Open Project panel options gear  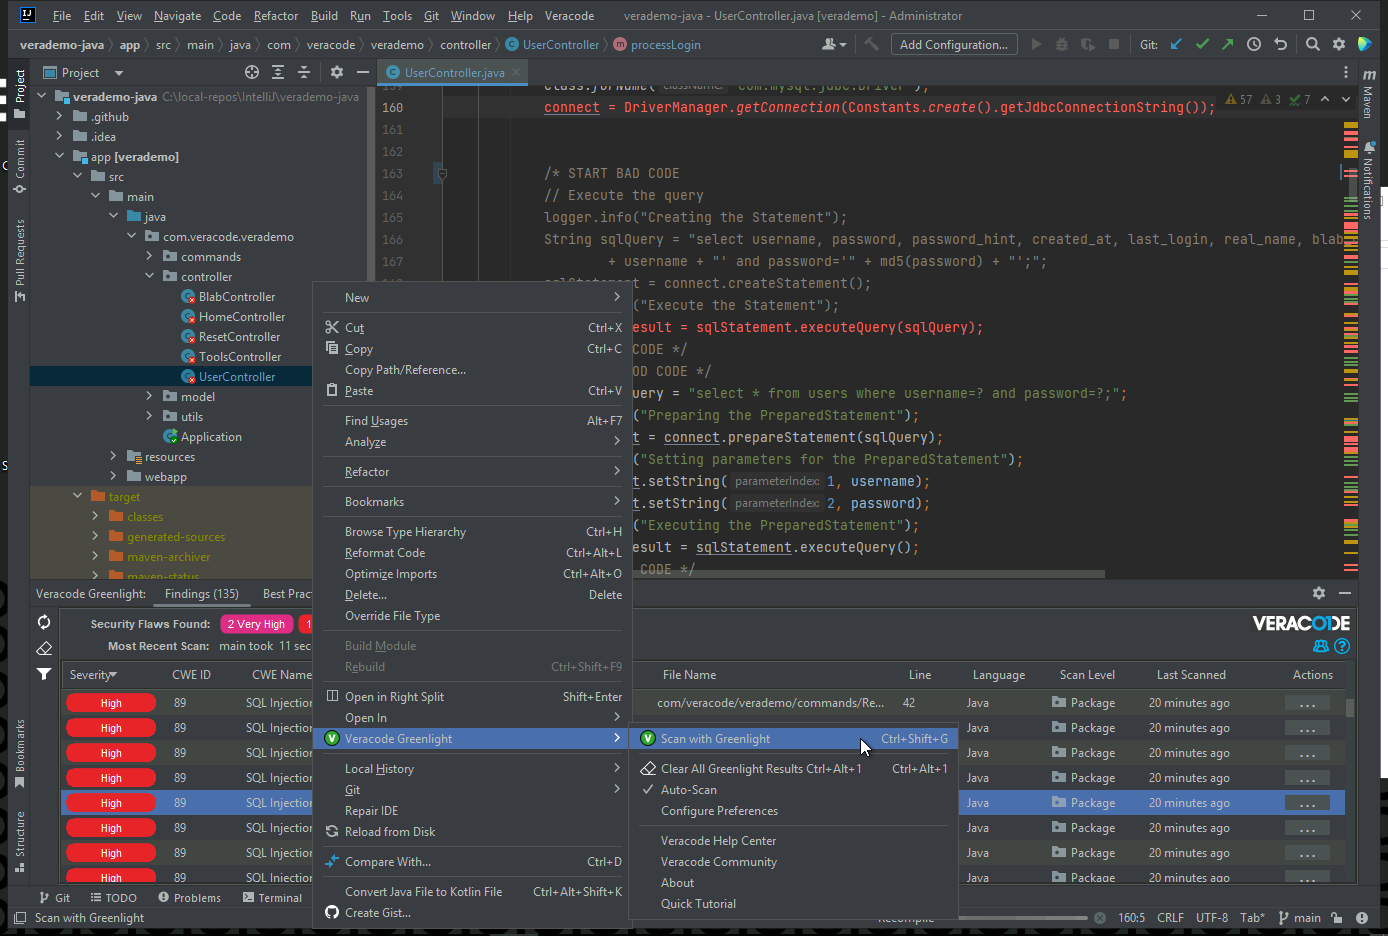point(337,72)
